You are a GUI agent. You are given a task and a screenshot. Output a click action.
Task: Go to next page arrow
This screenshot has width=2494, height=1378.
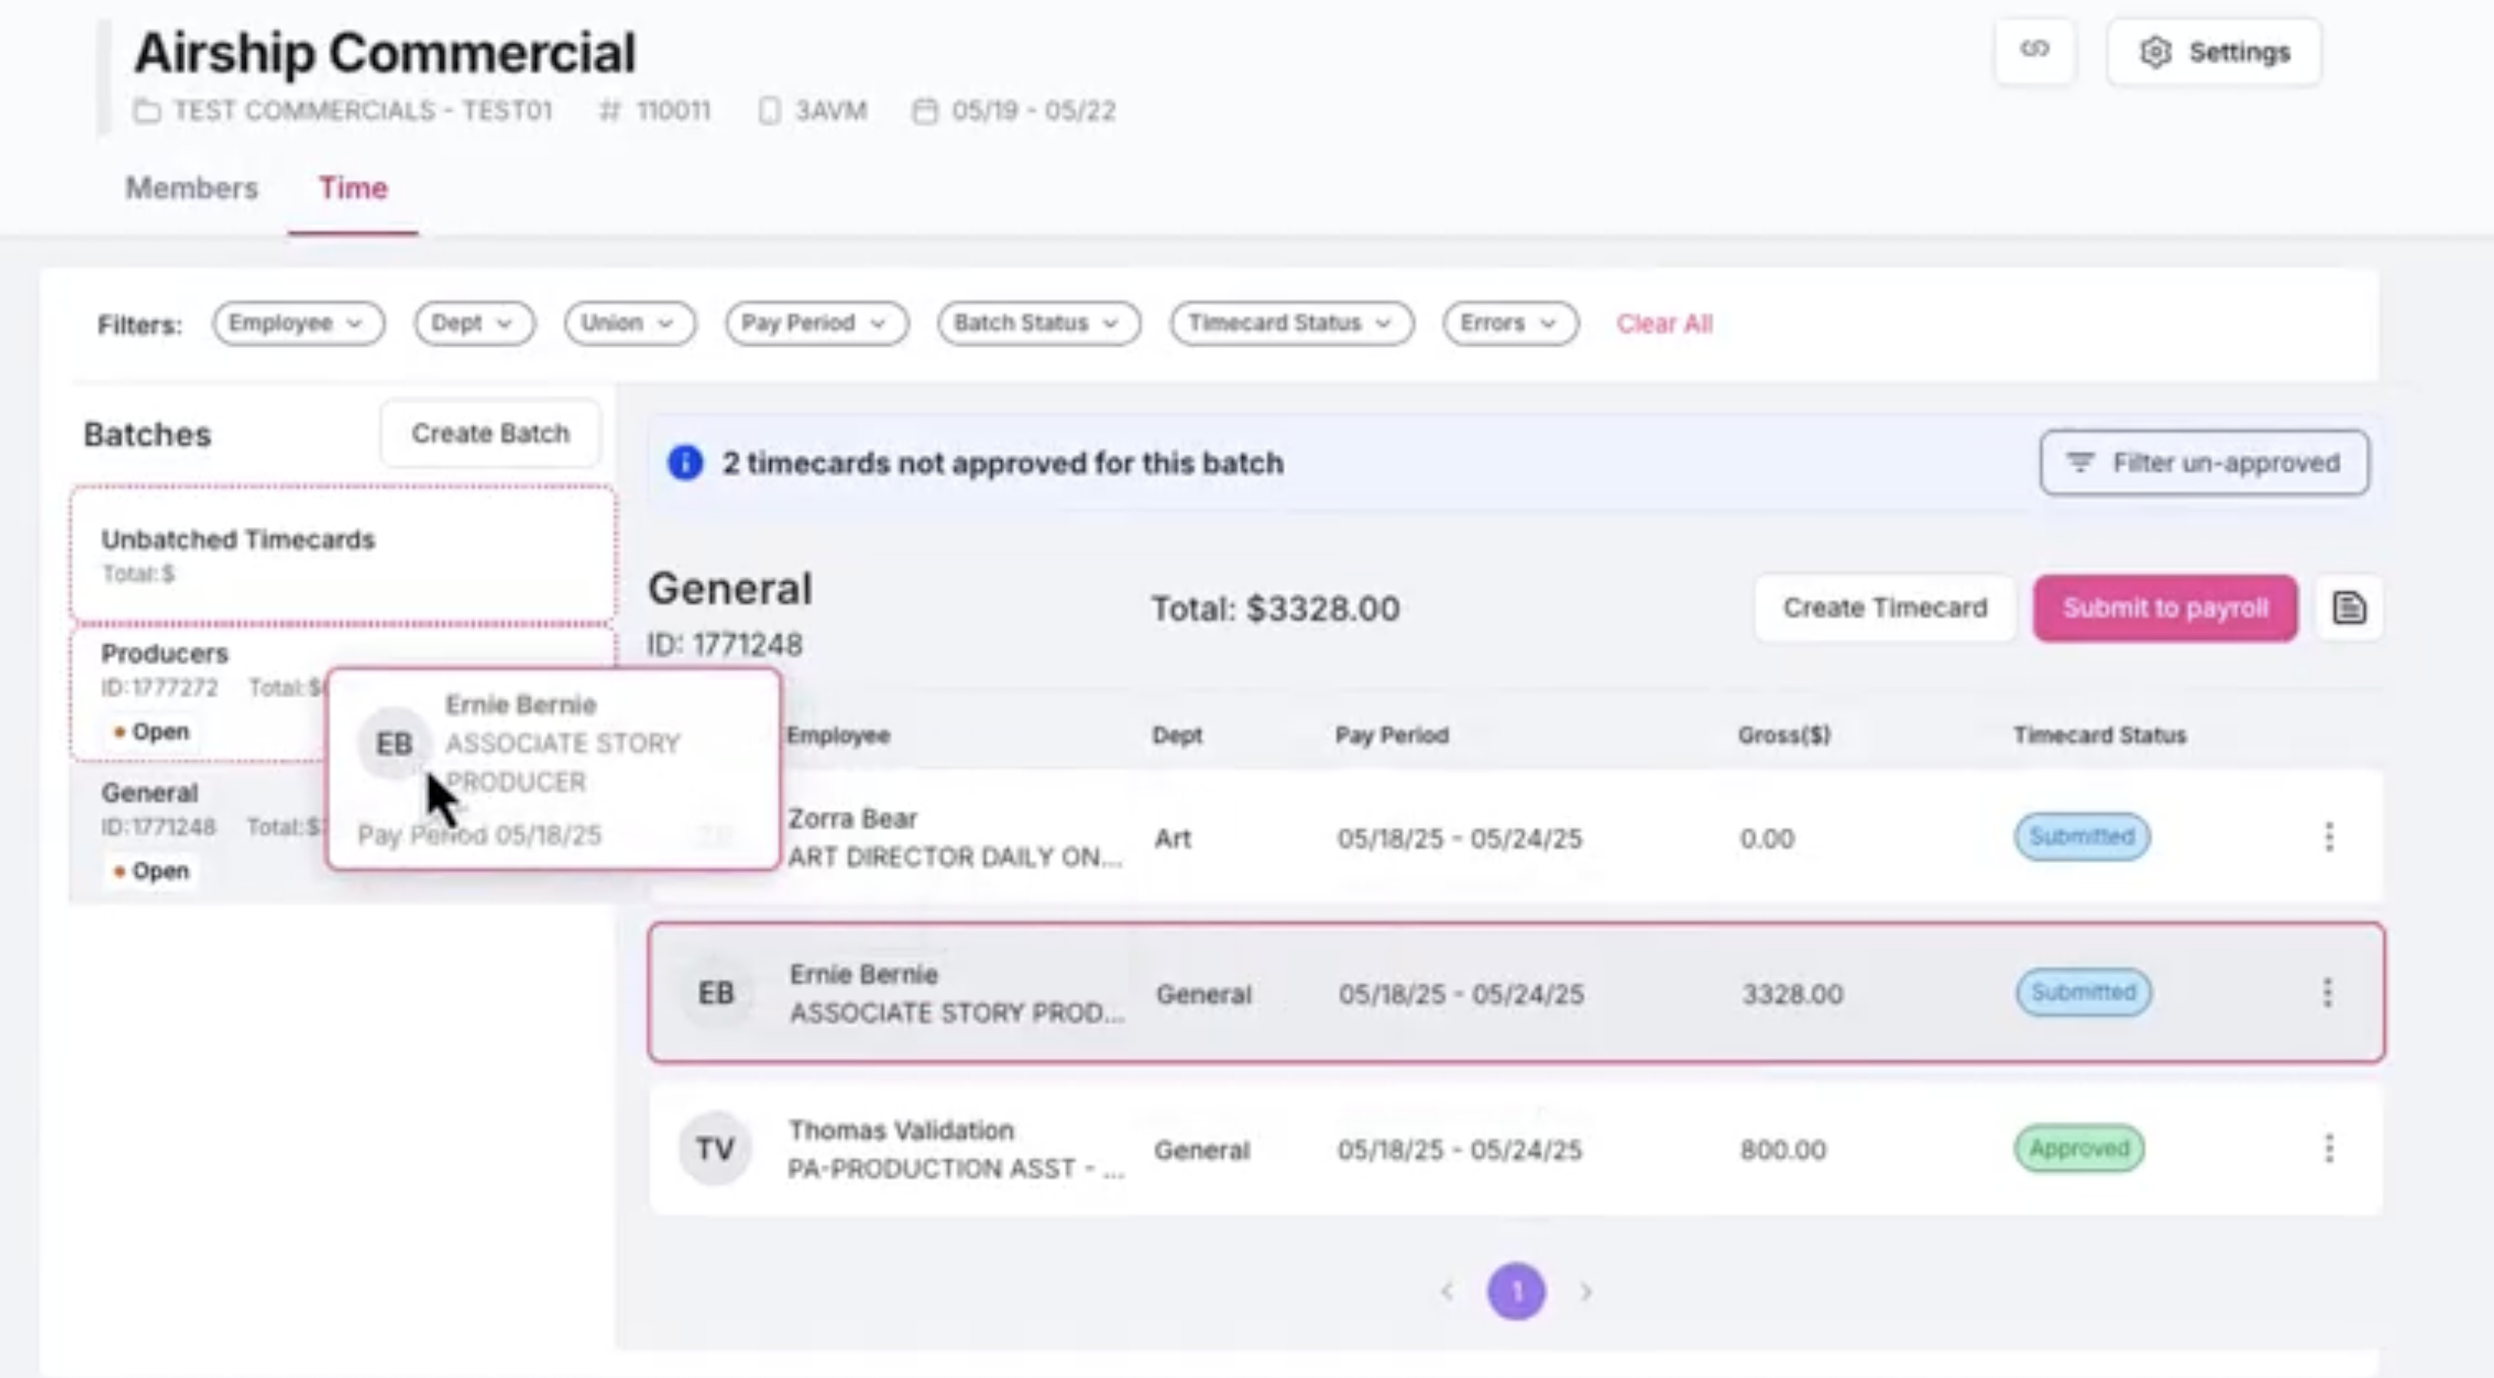[1586, 1291]
